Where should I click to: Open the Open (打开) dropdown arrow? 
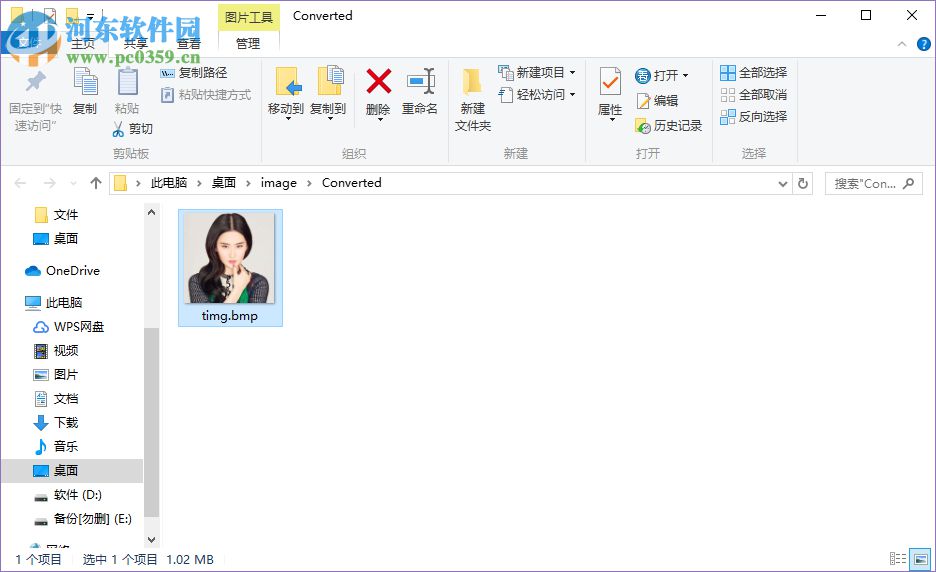click(685, 76)
